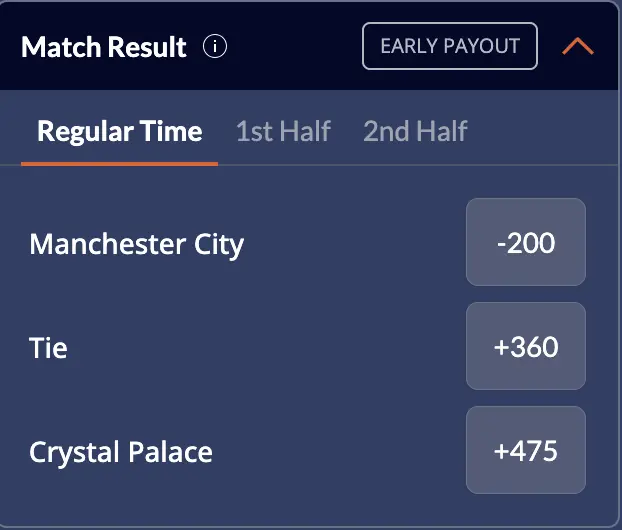Select the Crystal Palace +475 odds
Viewport: 622px width, 530px height.
[526, 451]
